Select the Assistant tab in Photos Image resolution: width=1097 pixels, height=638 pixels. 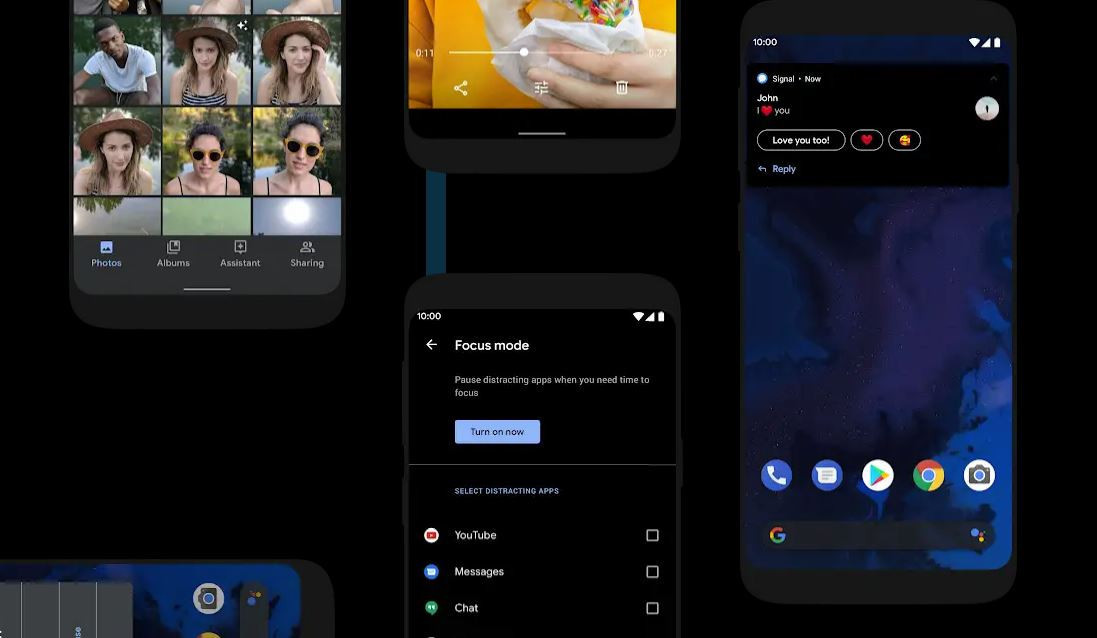tap(240, 254)
